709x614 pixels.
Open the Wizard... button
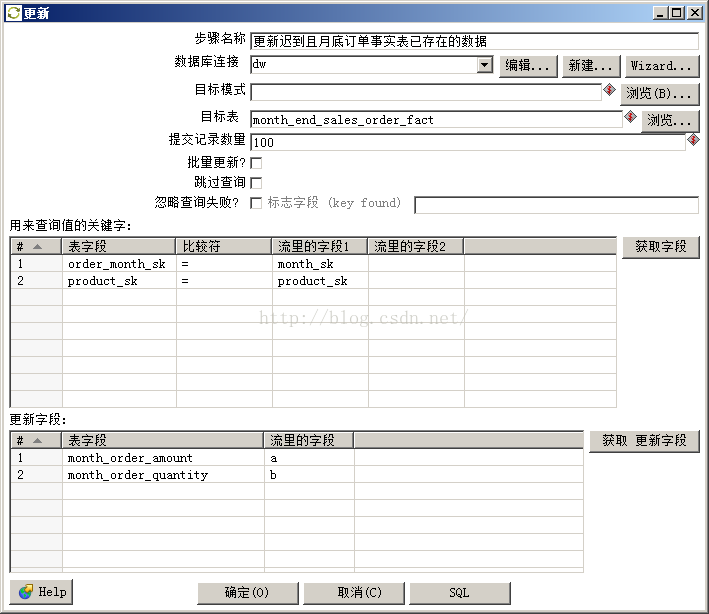pyautogui.click(x=662, y=66)
